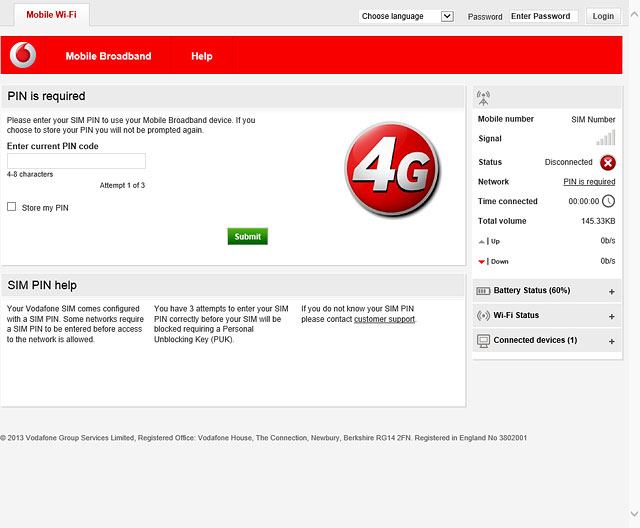Click the 145.33KB total volume value

[598, 221]
